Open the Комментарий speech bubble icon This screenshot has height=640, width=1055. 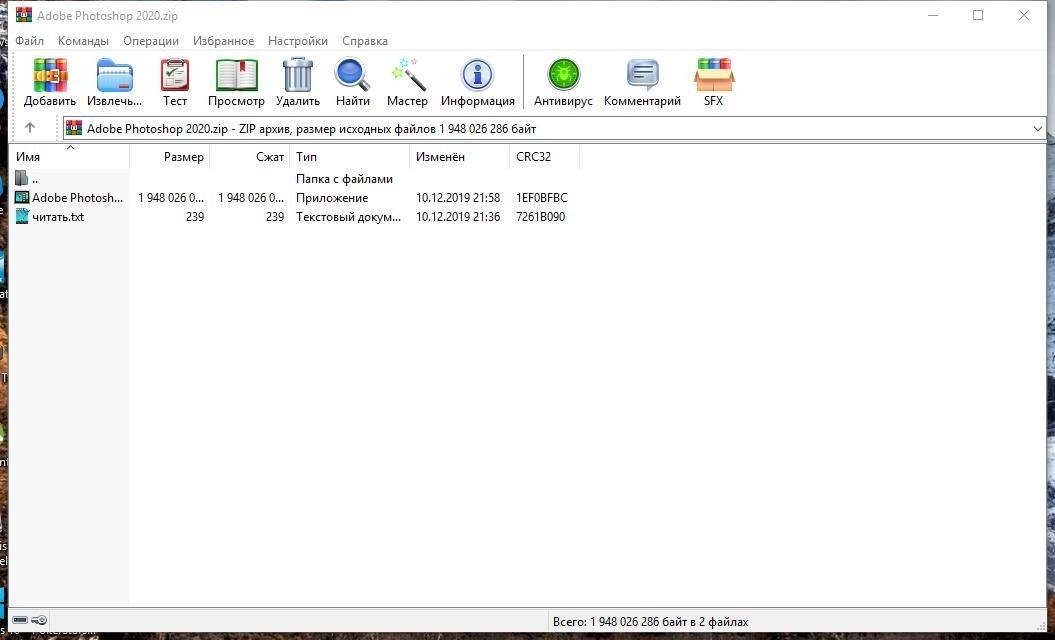pos(643,75)
